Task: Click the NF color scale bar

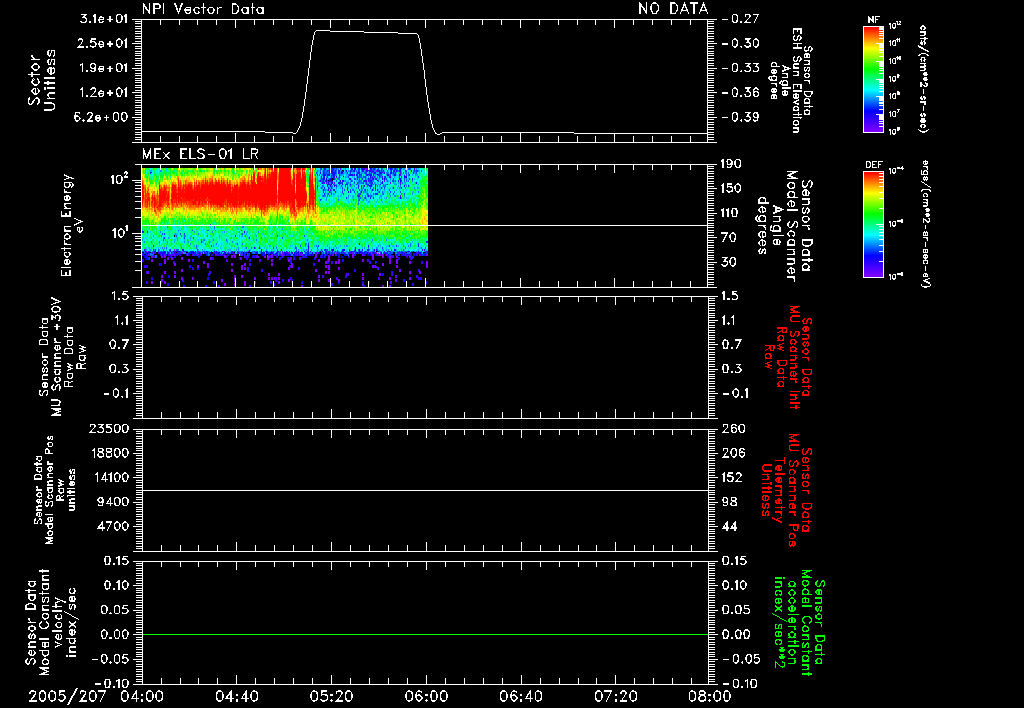Action: pyautogui.click(x=873, y=79)
